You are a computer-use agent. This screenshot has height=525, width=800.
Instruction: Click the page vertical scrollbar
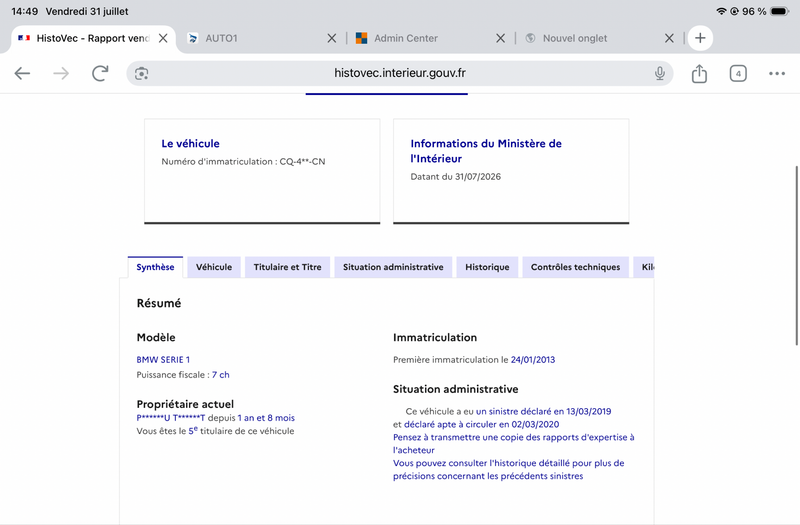(x=796, y=255)
